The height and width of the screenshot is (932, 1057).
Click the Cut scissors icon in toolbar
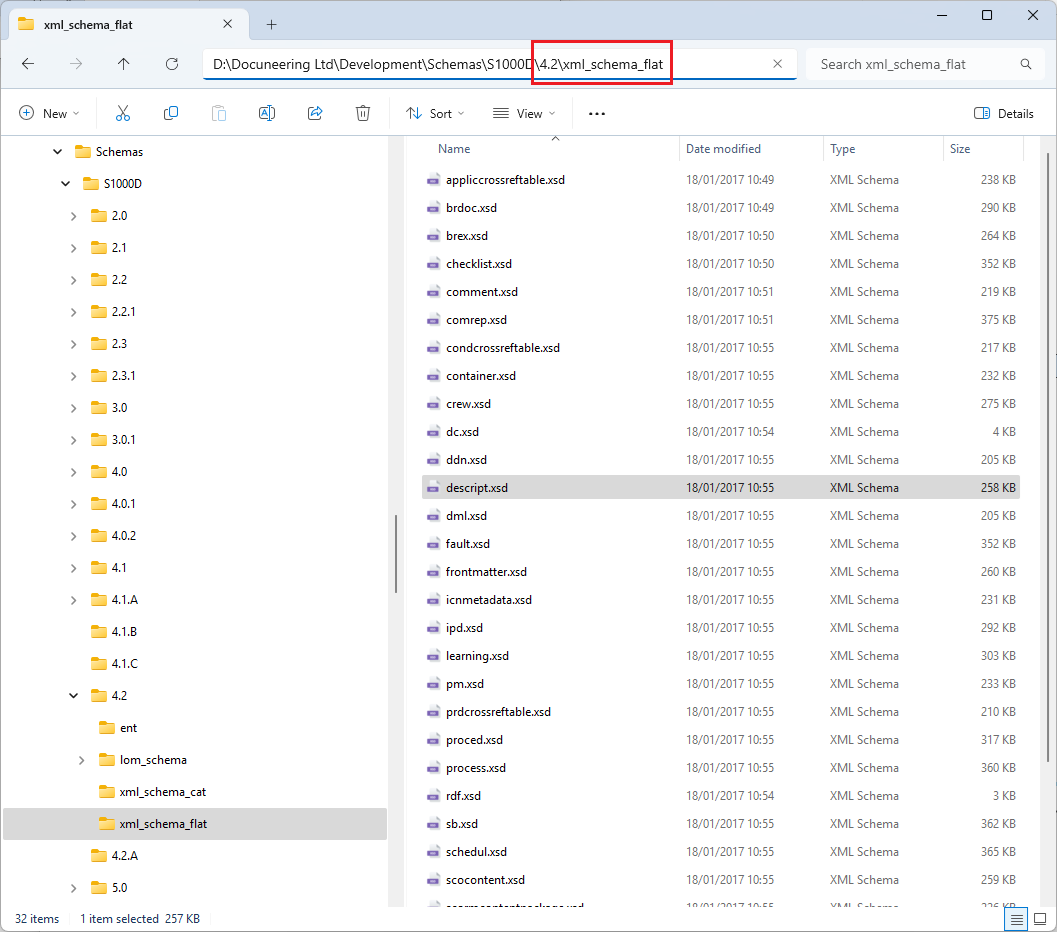point(123,114)
